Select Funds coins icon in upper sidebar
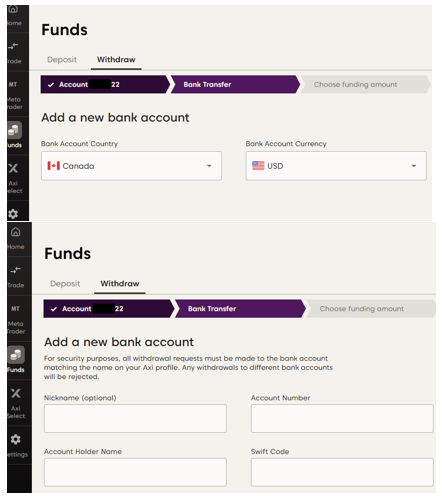The width and height of the screenshot is (442, 496). (x=14, y=130)
